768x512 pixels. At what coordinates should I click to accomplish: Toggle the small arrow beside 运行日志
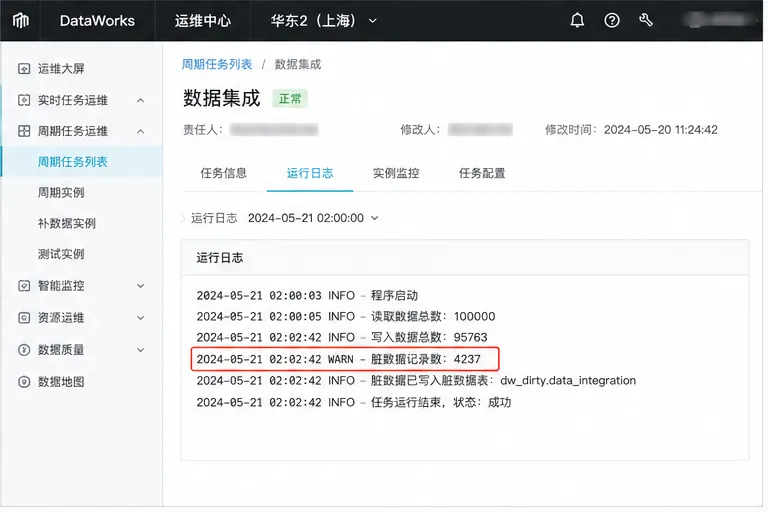183,218
